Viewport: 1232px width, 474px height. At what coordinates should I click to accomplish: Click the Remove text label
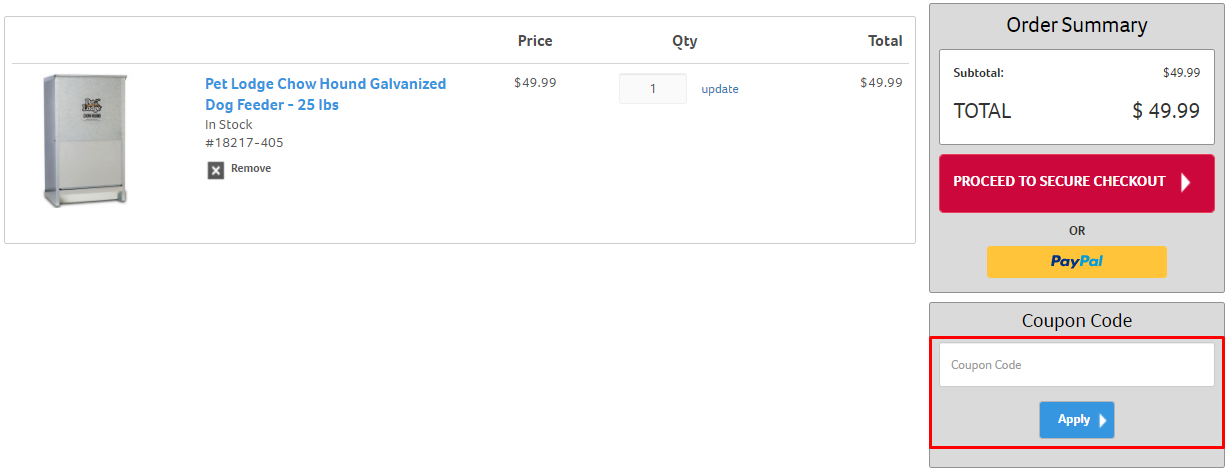pyautogui.click(x=251, y=168)
